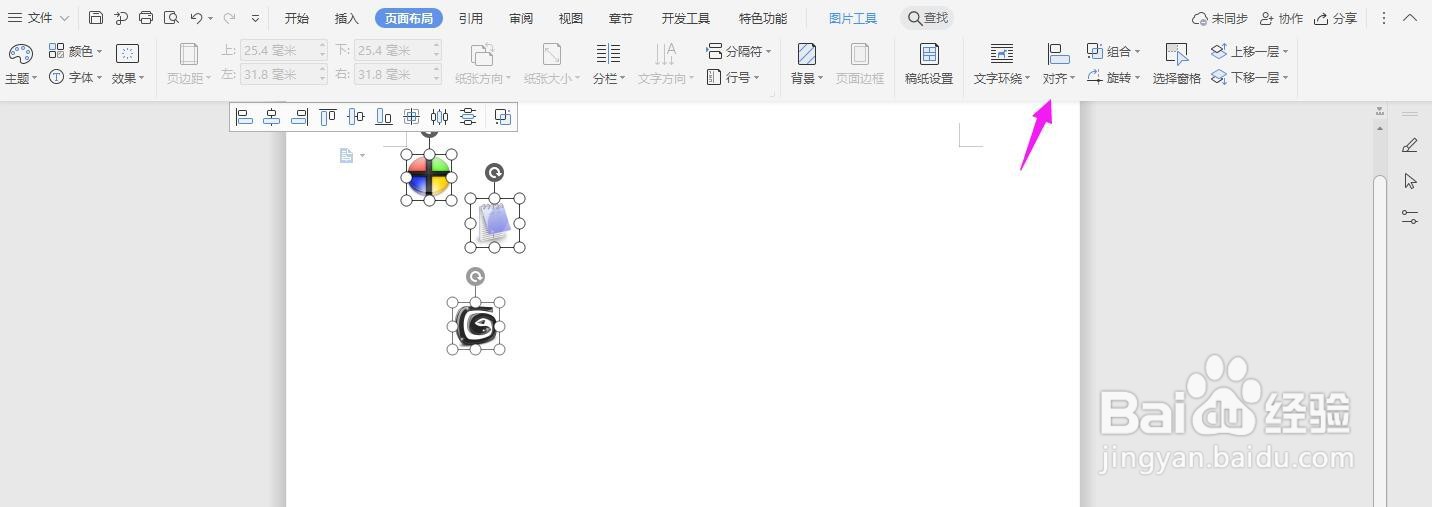The image size is (1432, 507).
Task: Open the 文件 menu dropdown
Action: point(39,18)
